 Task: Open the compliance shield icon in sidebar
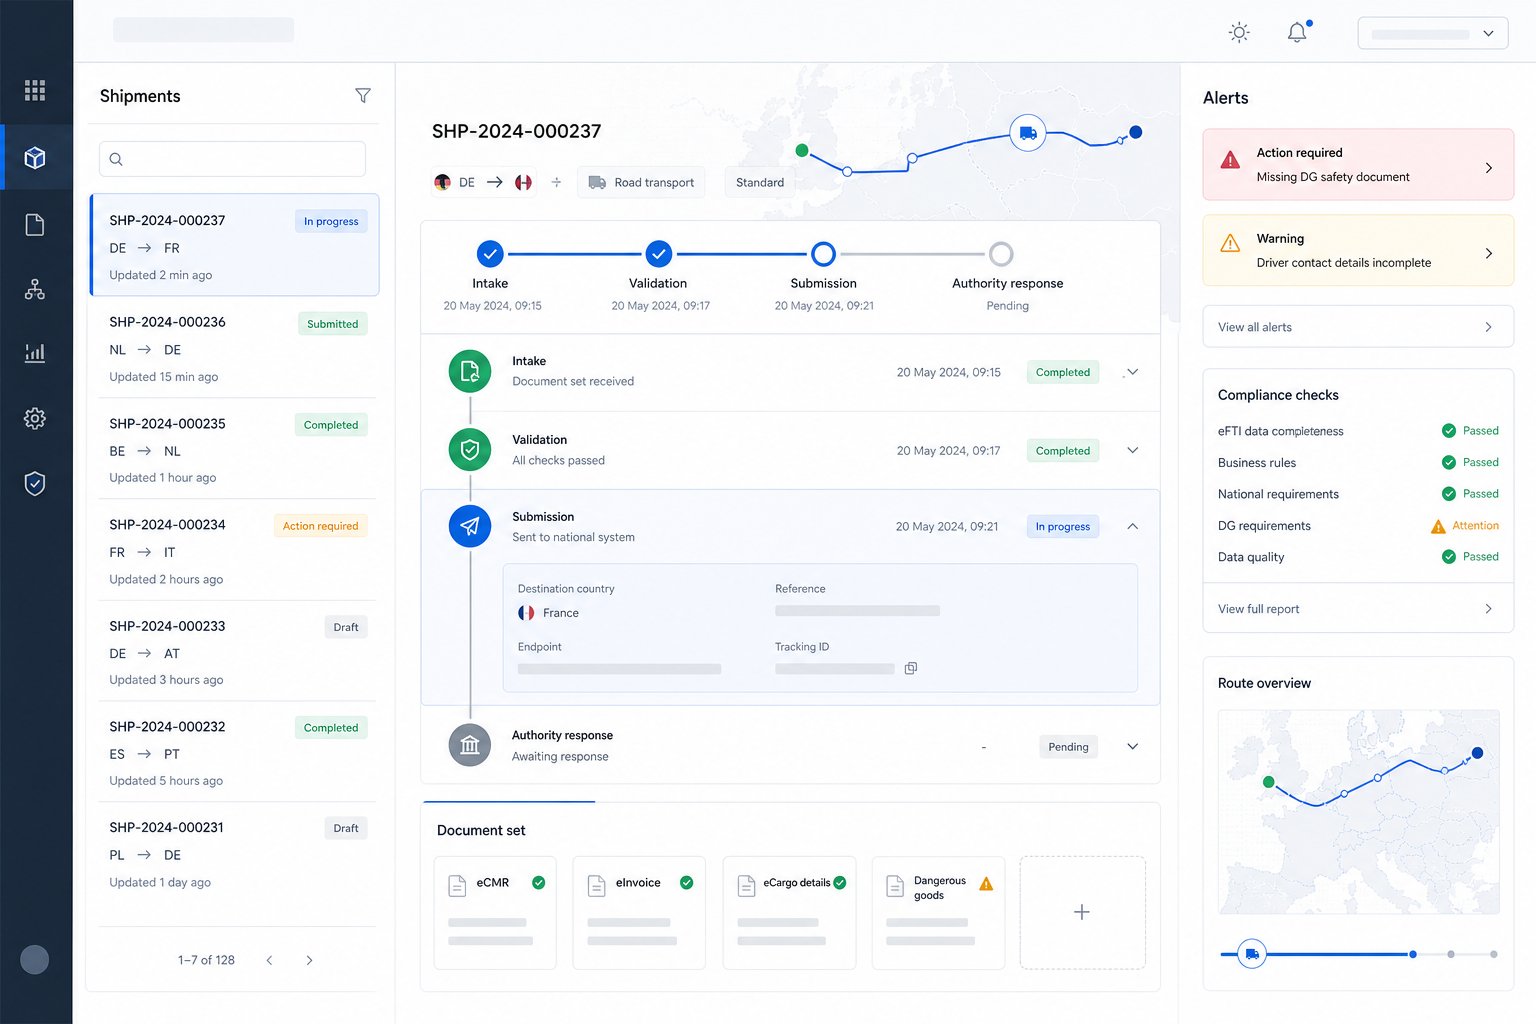click(35, 484)
